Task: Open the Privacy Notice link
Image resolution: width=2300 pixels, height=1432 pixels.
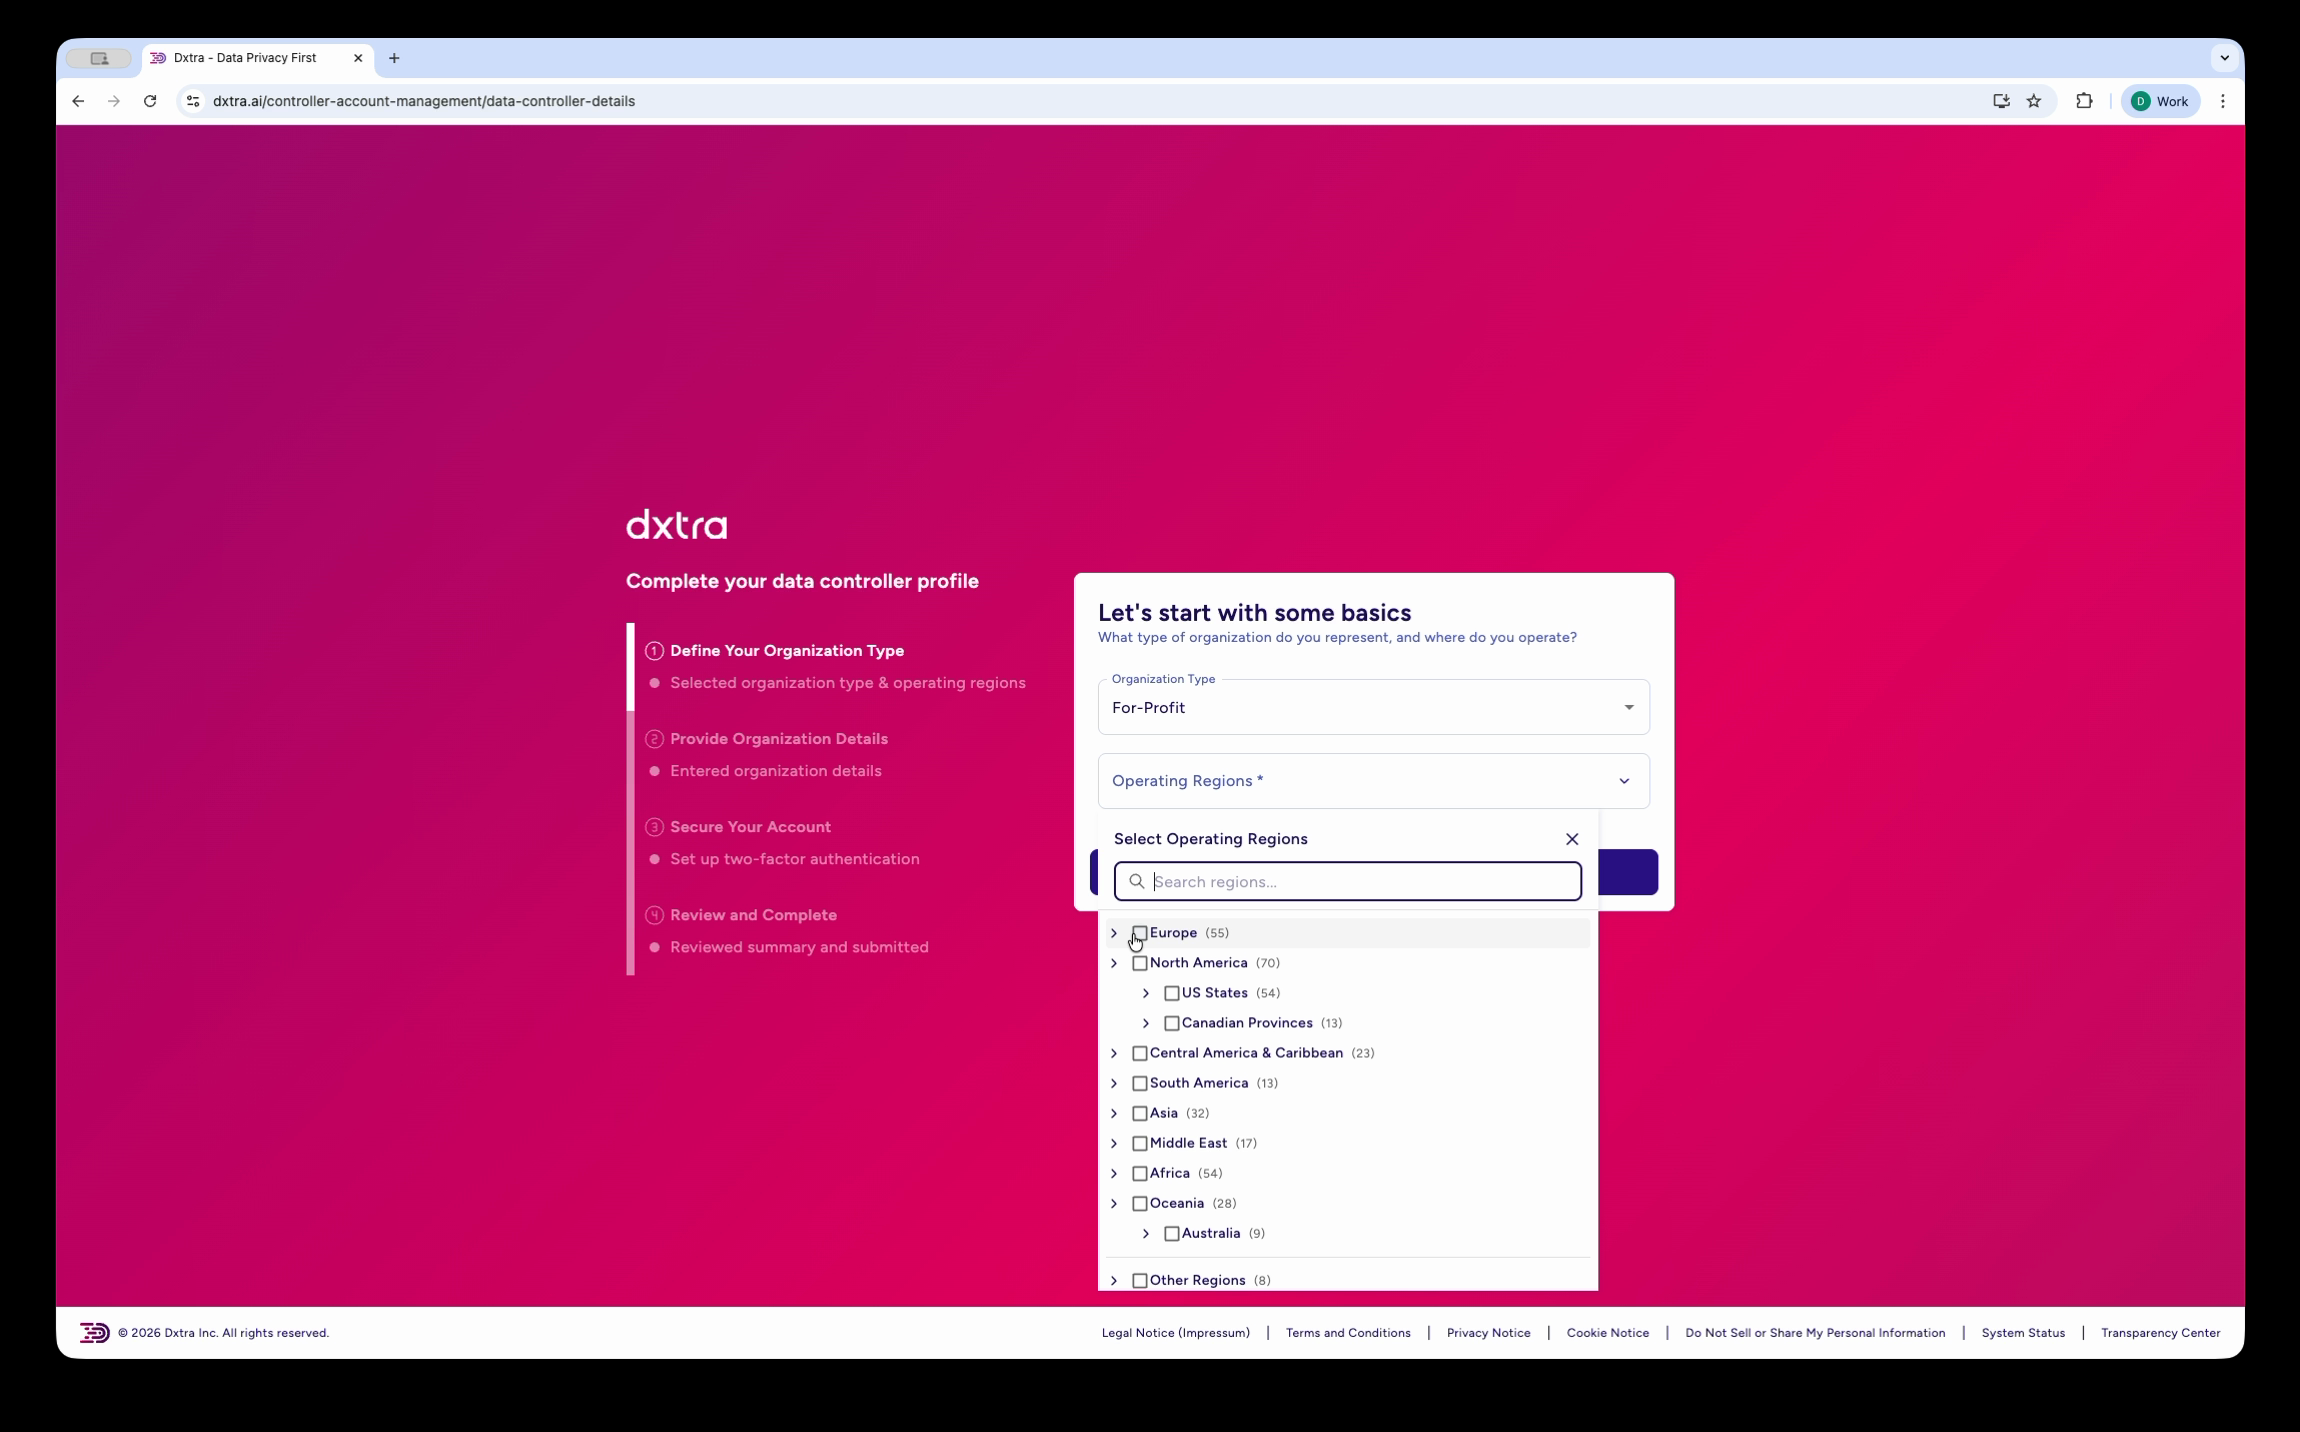Action: (1487, 1333)
